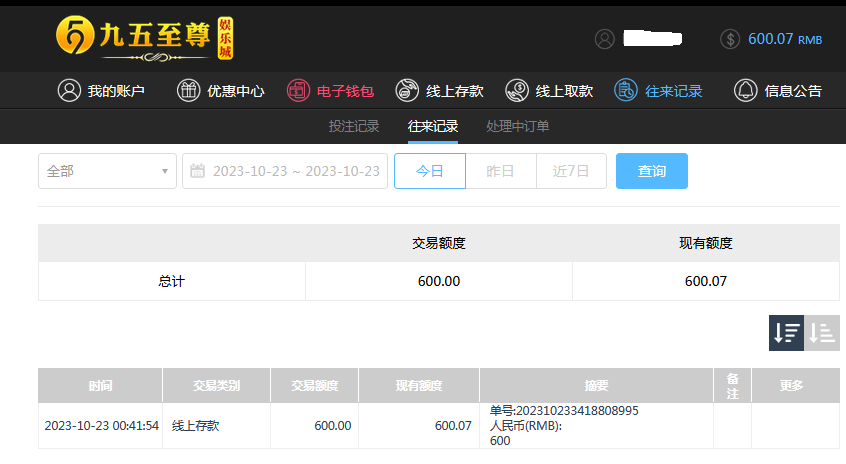Click the 信息公告 bell icon
The width and height of the screenshot is (846, 464).
pyautogui.click(x=746, y=90)
